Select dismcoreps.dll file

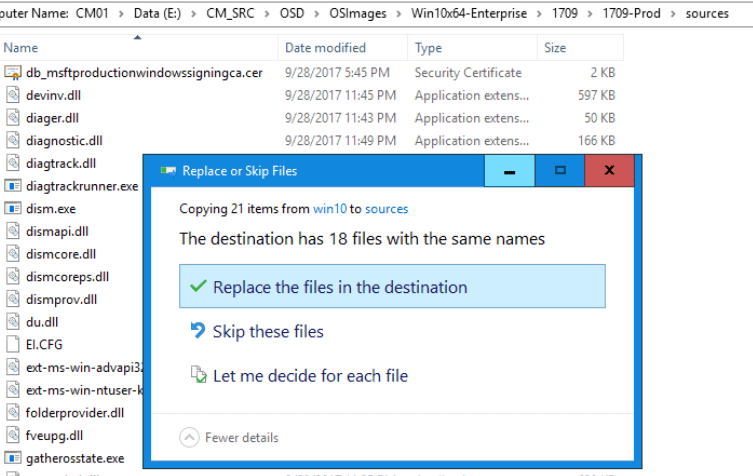[x=67, y=277]
